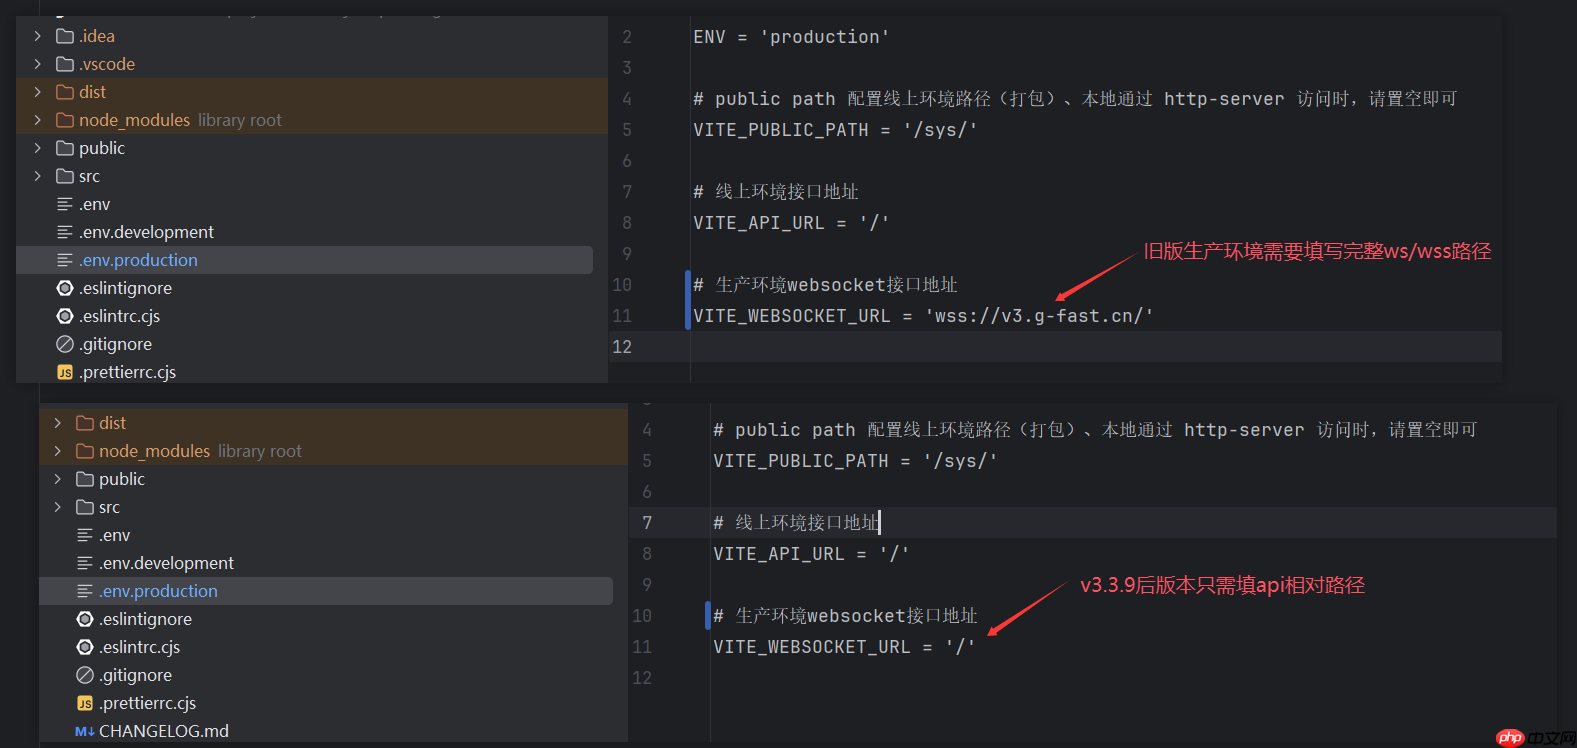1577x748 pixels.
Task: Click the src folder icon in lower tree
Action: 85,507
